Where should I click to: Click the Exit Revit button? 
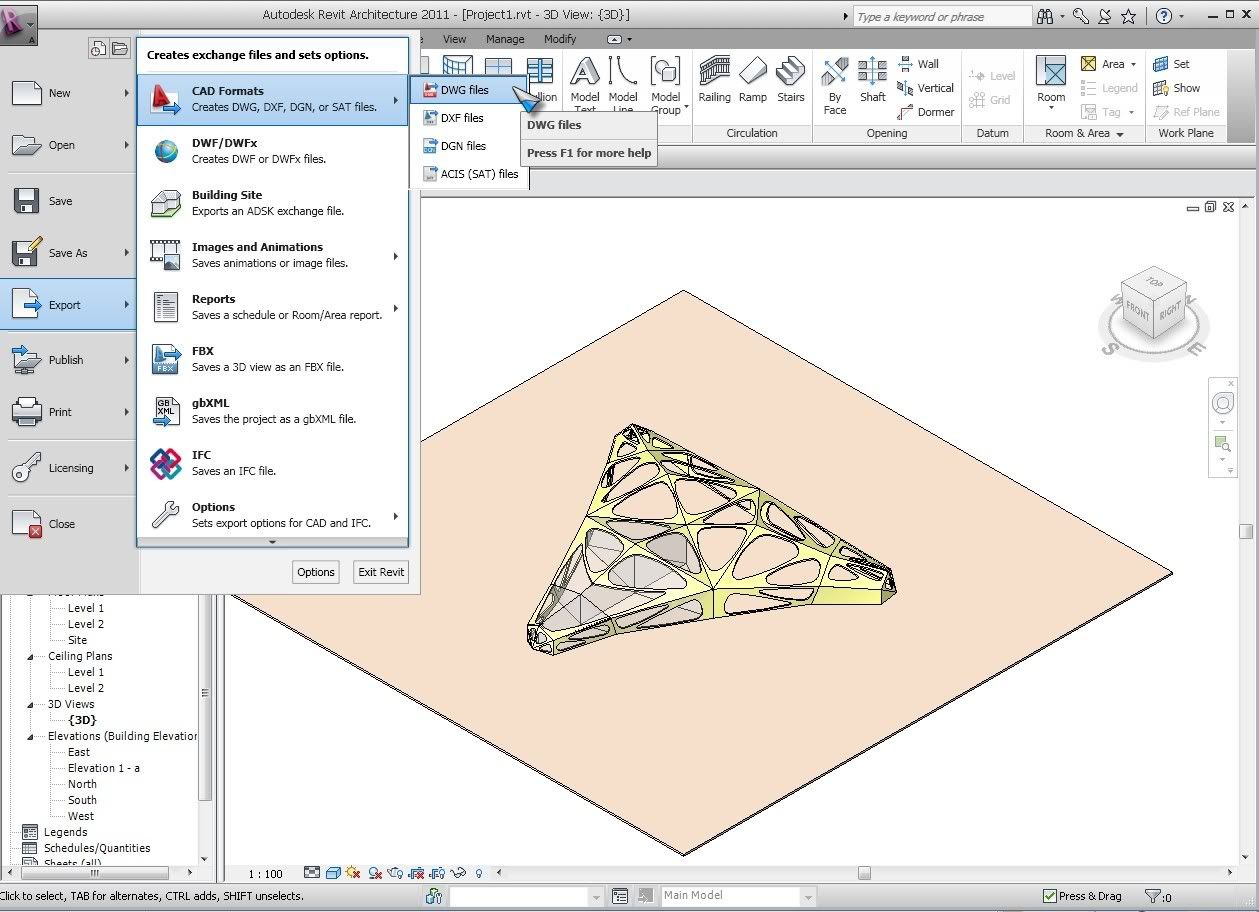click(x=381, y=572)
